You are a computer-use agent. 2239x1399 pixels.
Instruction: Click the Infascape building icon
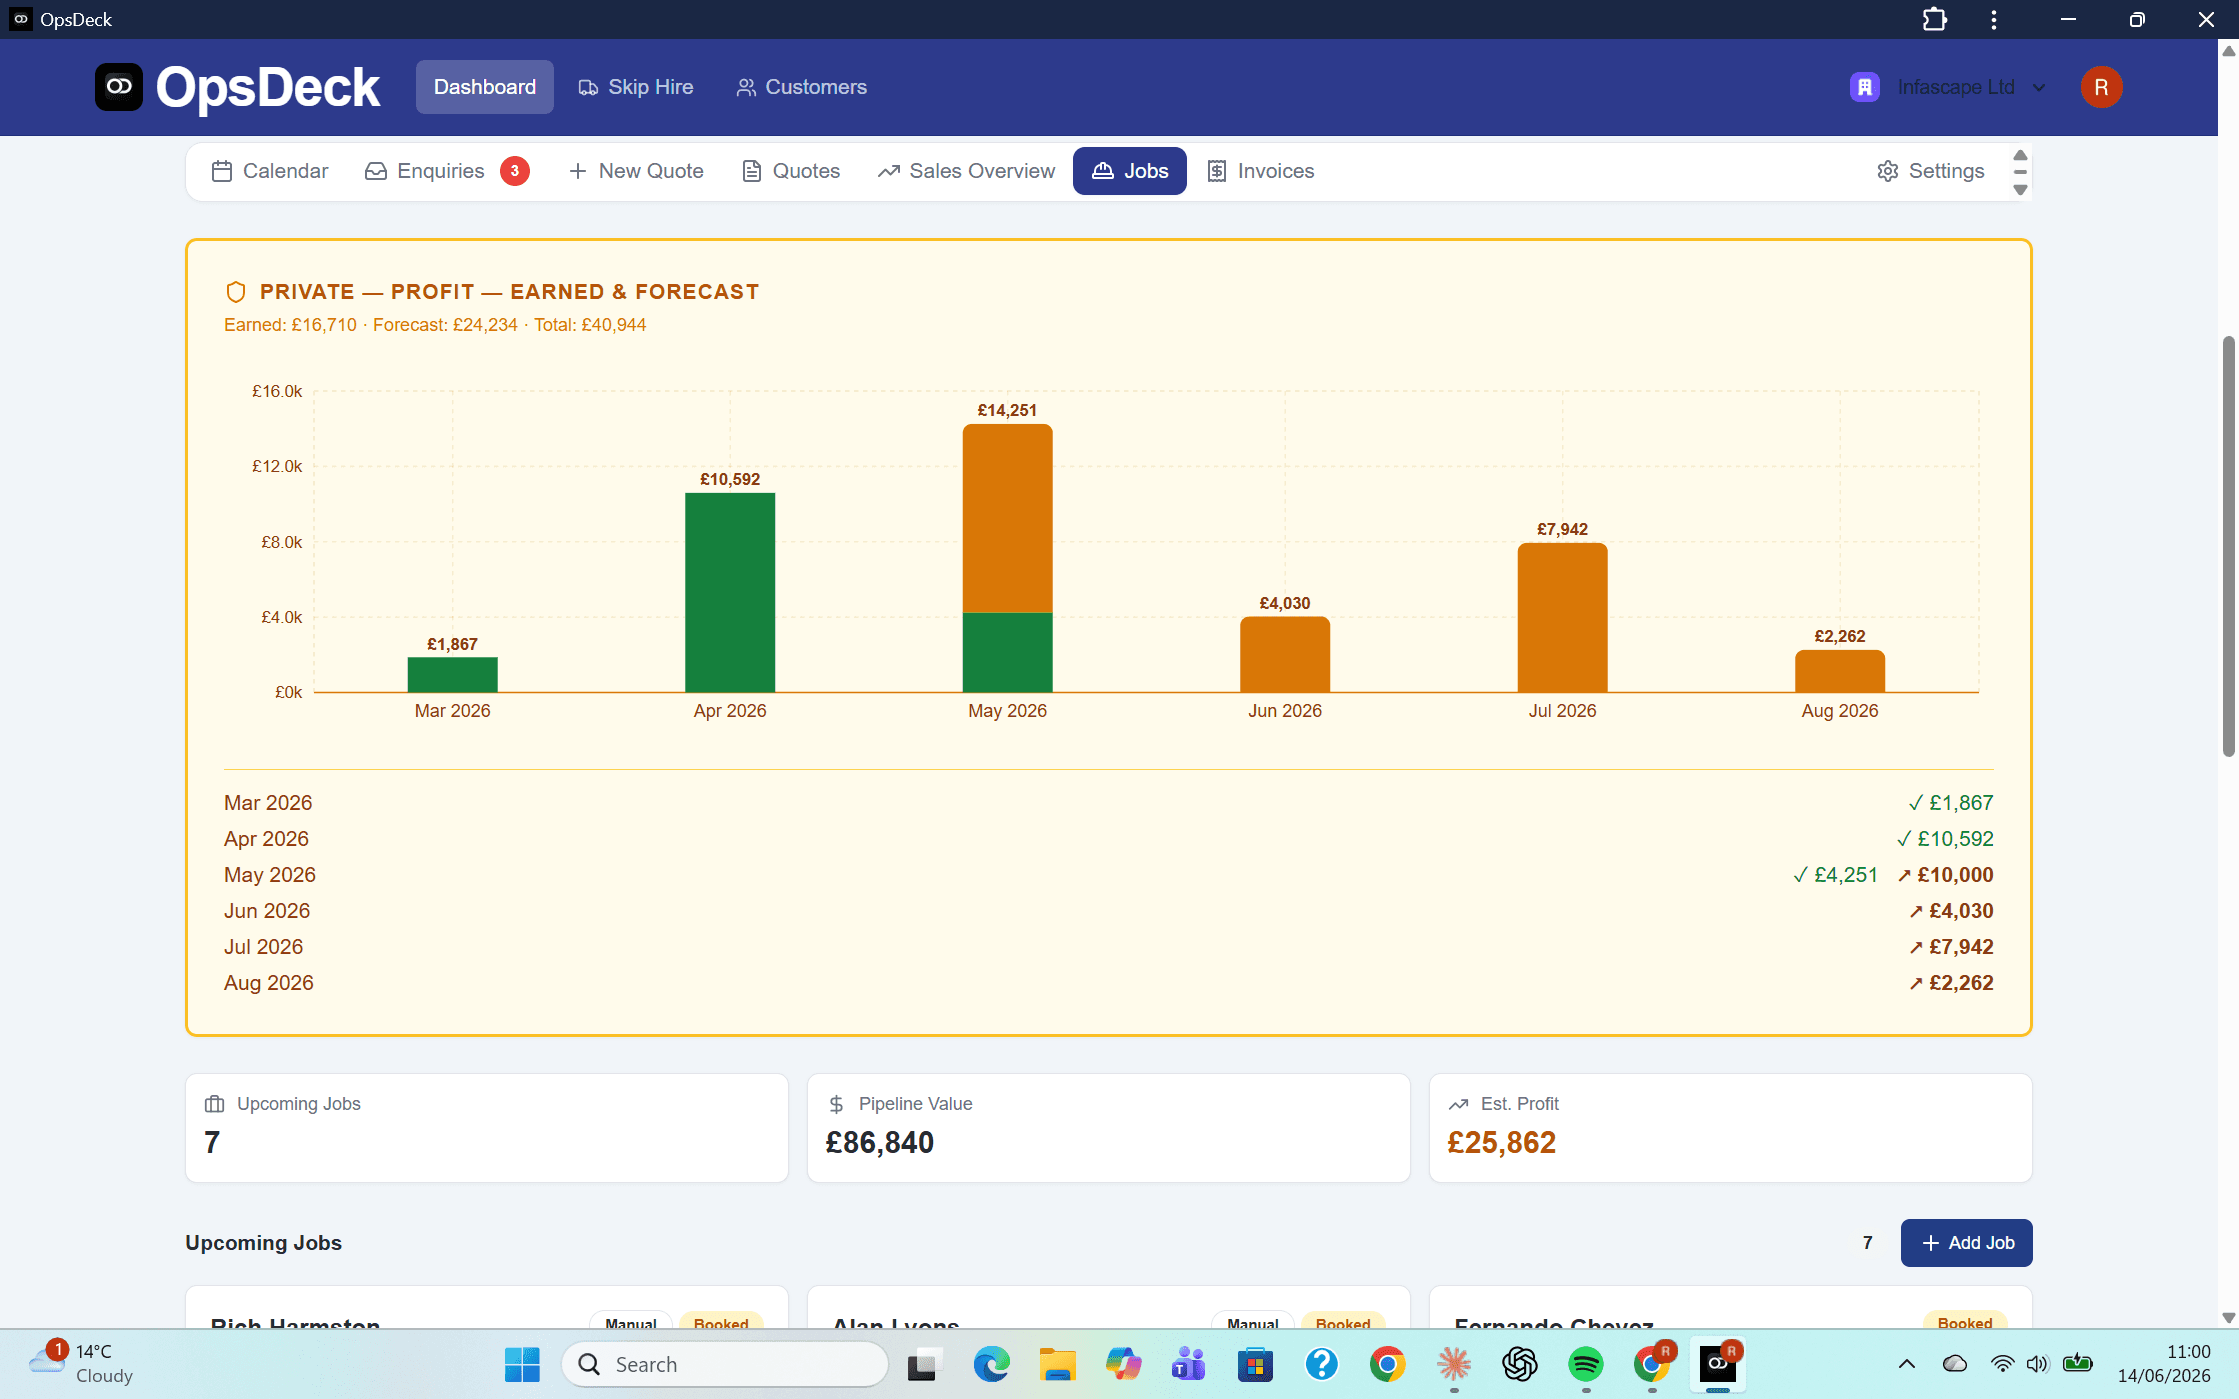[1865, 87]
